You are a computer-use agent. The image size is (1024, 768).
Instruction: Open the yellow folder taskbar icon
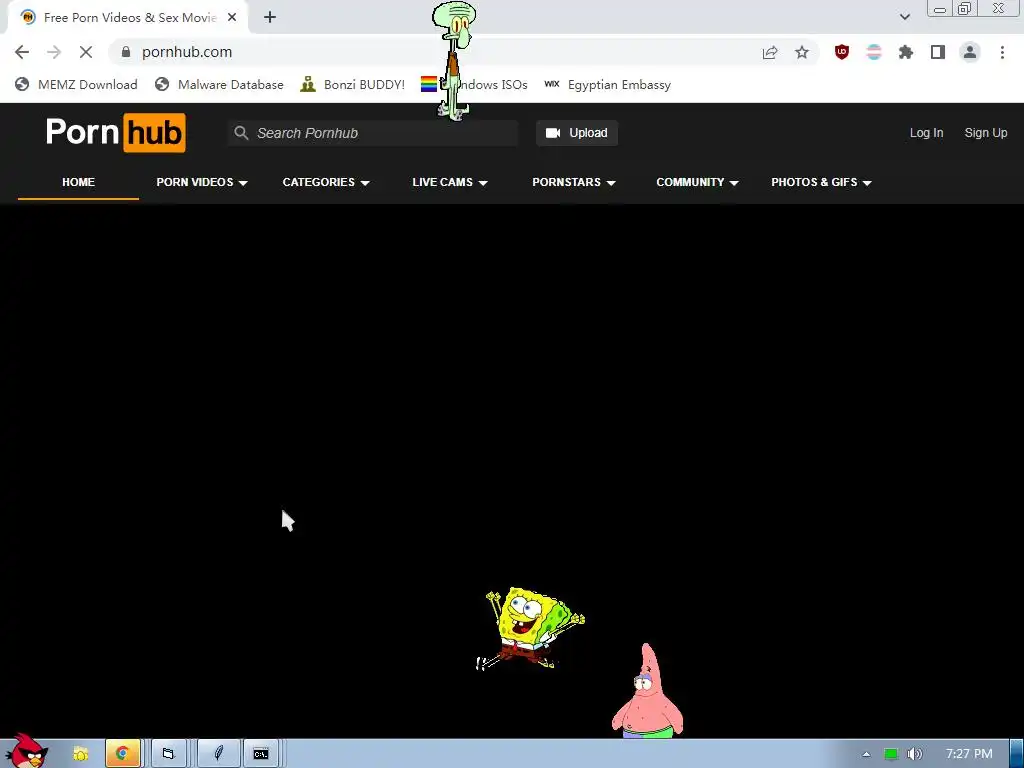click(x=80, y=754)
